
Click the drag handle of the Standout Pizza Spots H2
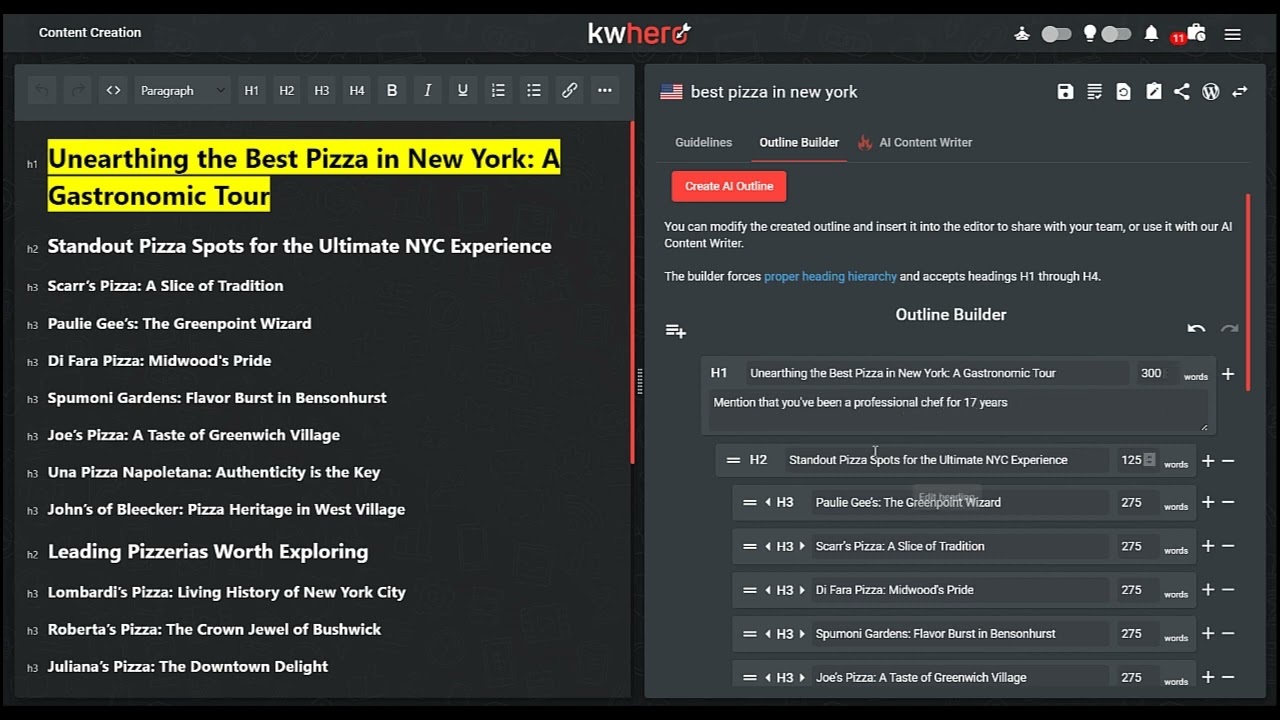[733, 461]
